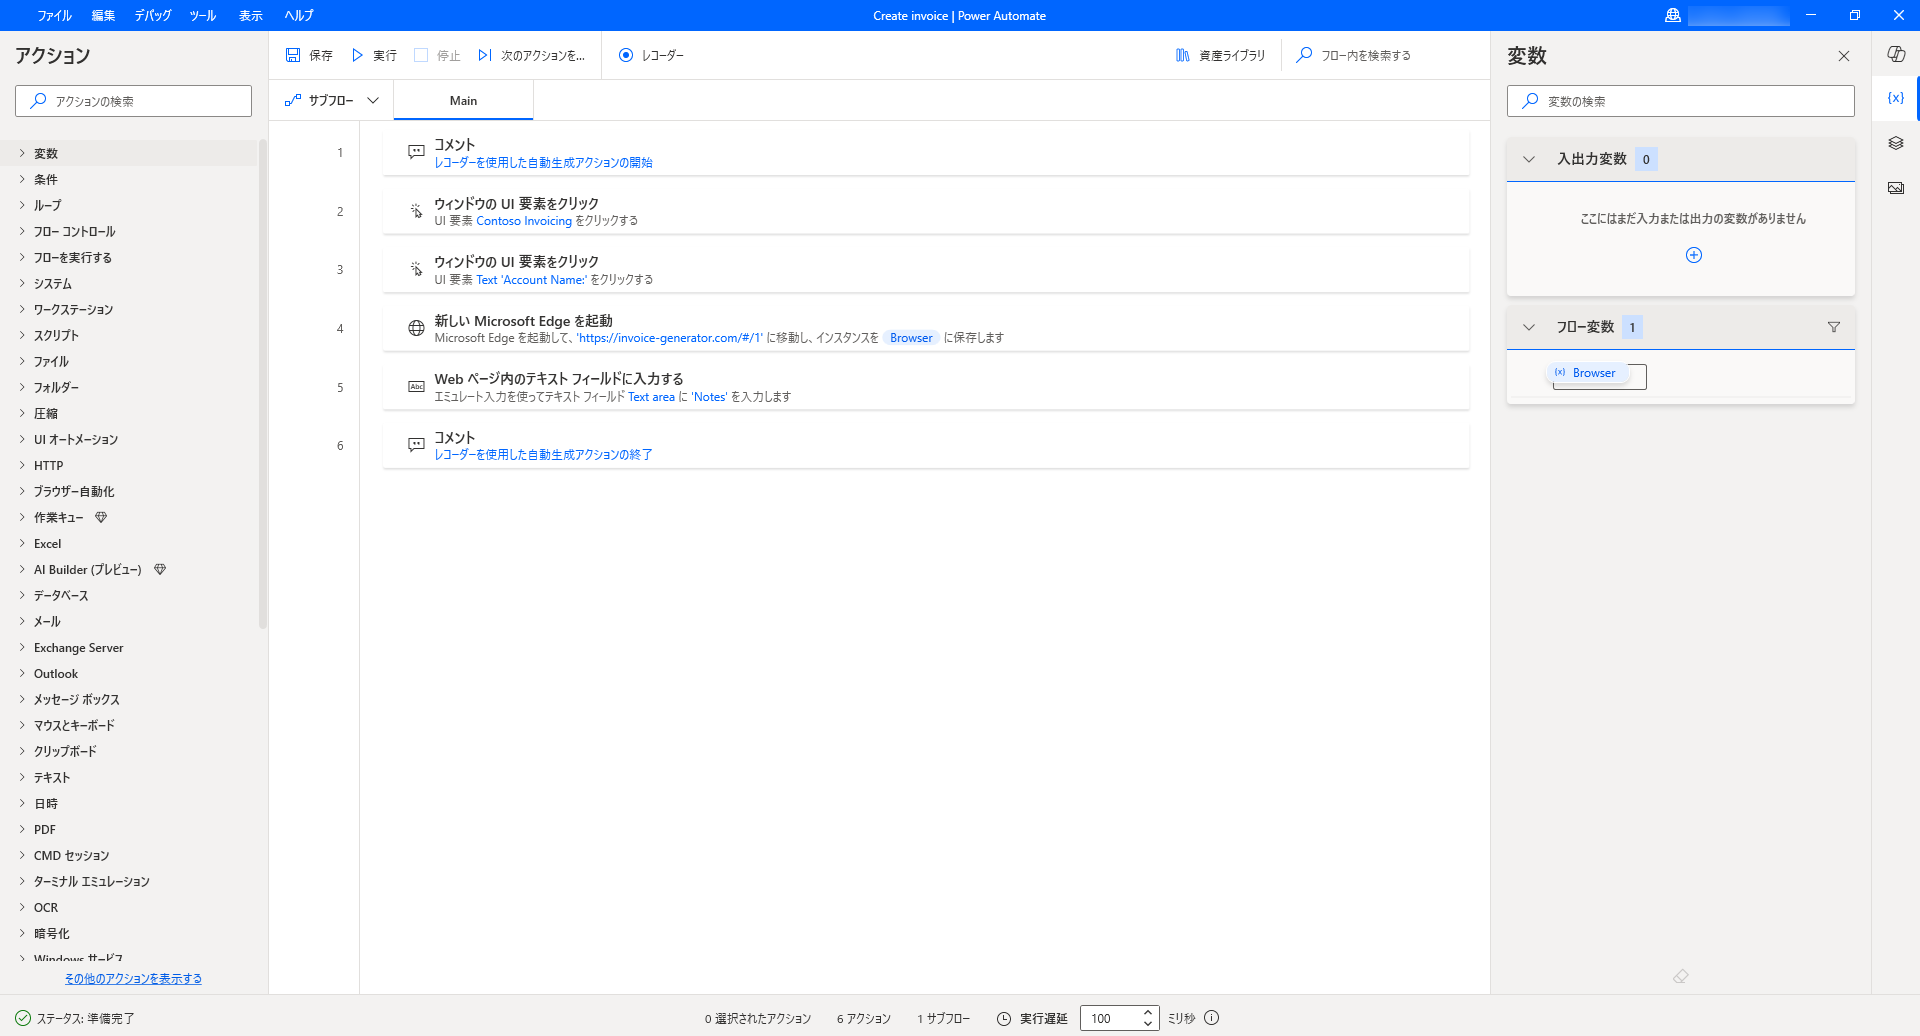Click the Contoso Invoicing UI element link
Image resolution: width=1920 pixels, height=1036 pixels.
[524, 221]
